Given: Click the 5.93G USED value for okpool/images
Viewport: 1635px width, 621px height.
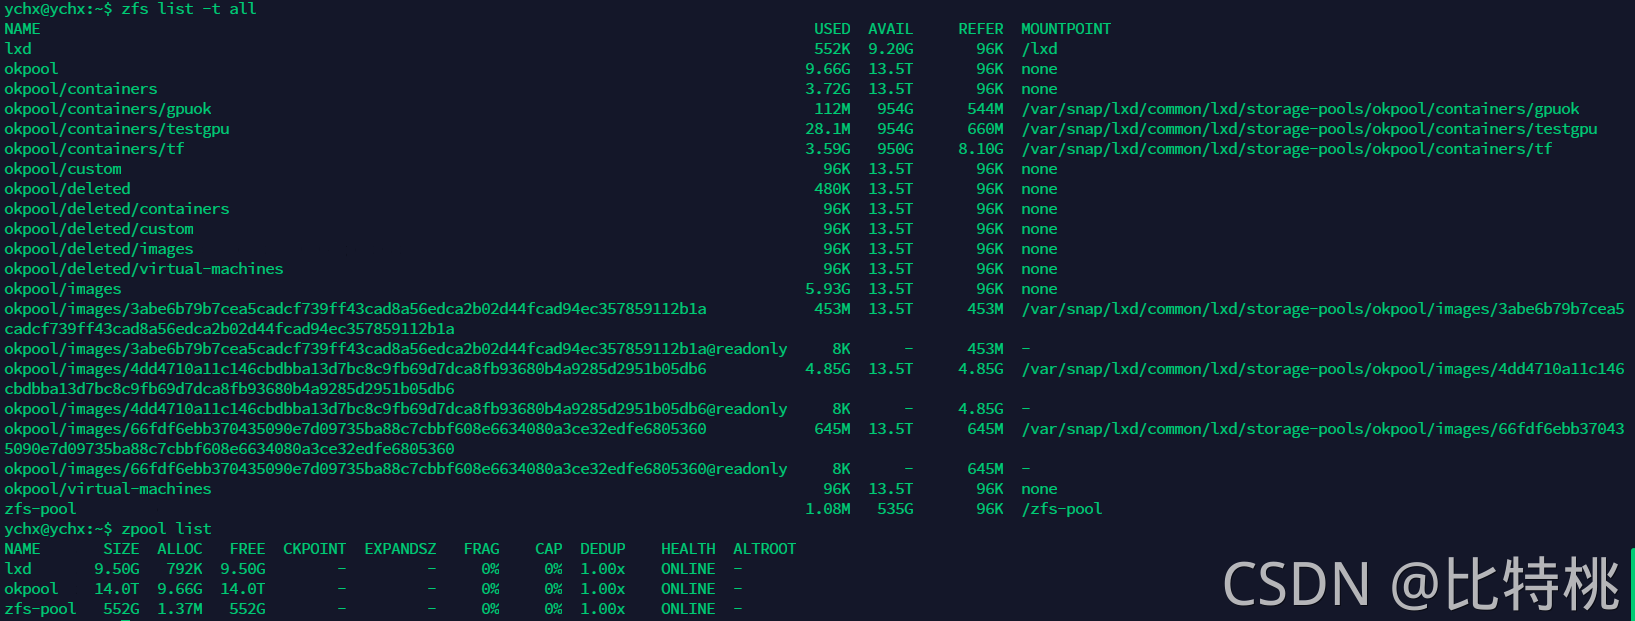Looking at the screenshot, I should (828, 289).
